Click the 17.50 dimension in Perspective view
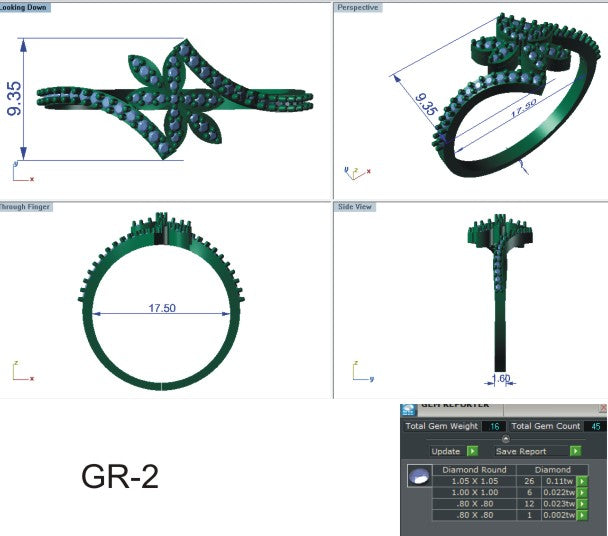The height and width of the screenshot is (536, 608). coord(523,108)
